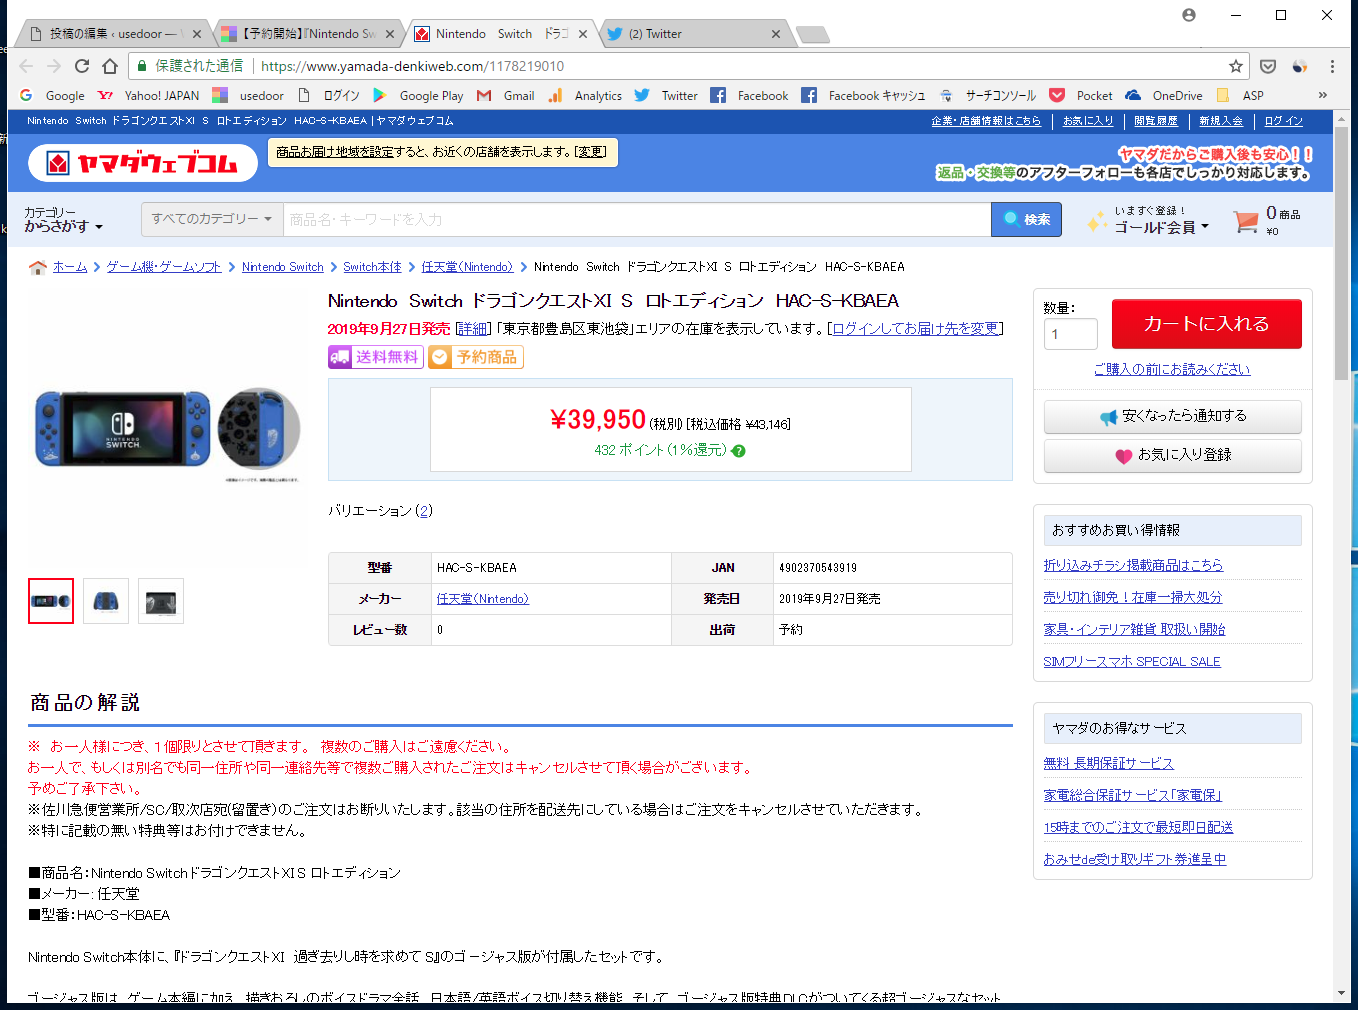Open the 売り切れ御免！在庫一掃大処分 link
This screenshot has width=1358, height=1010.
[1133, 598]
